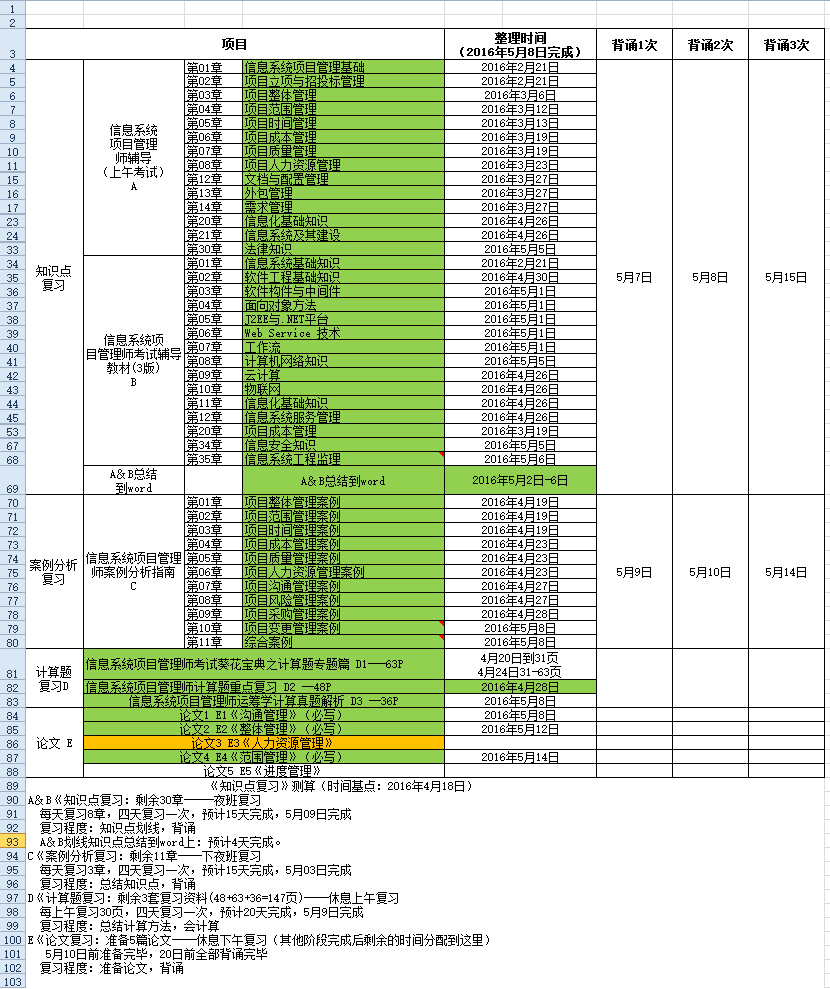Image resolution: width=830 pixels, height=989 pixels.
Task: Select the 背诵1次 column header cell
Action: click(x=634, y=45)
